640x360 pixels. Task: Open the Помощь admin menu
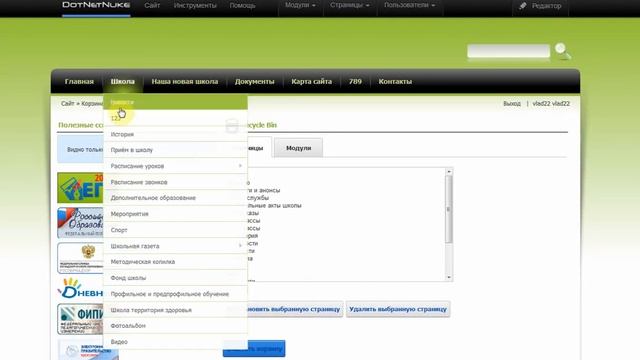[x=242, y=5]
